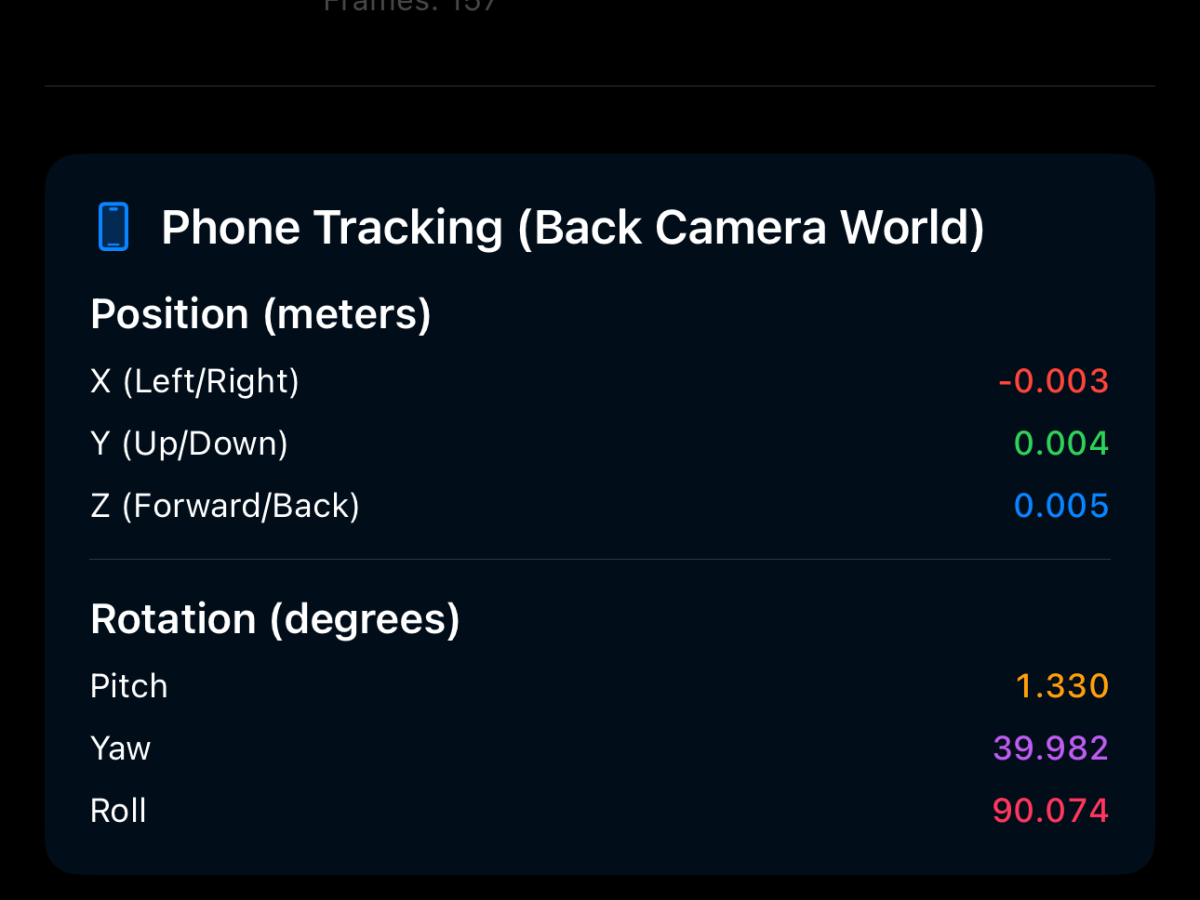The image size is (1200, 900).
Task: Tap the Z (Forward/Back) label
Action: click(x=225, y=506)
